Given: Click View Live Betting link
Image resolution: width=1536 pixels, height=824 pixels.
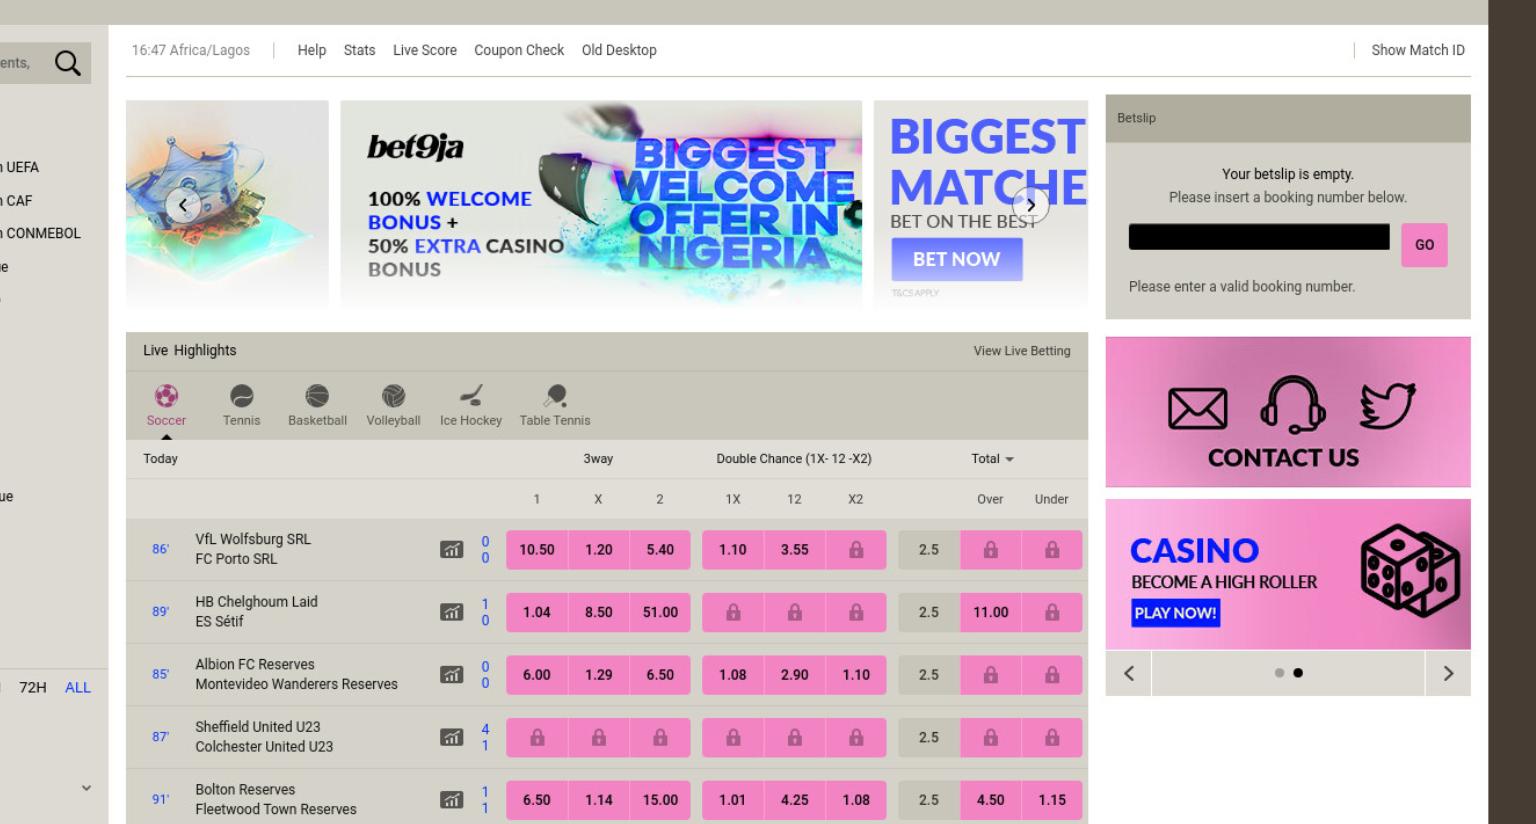Looking at the screenshot, I should point(1022,351).
